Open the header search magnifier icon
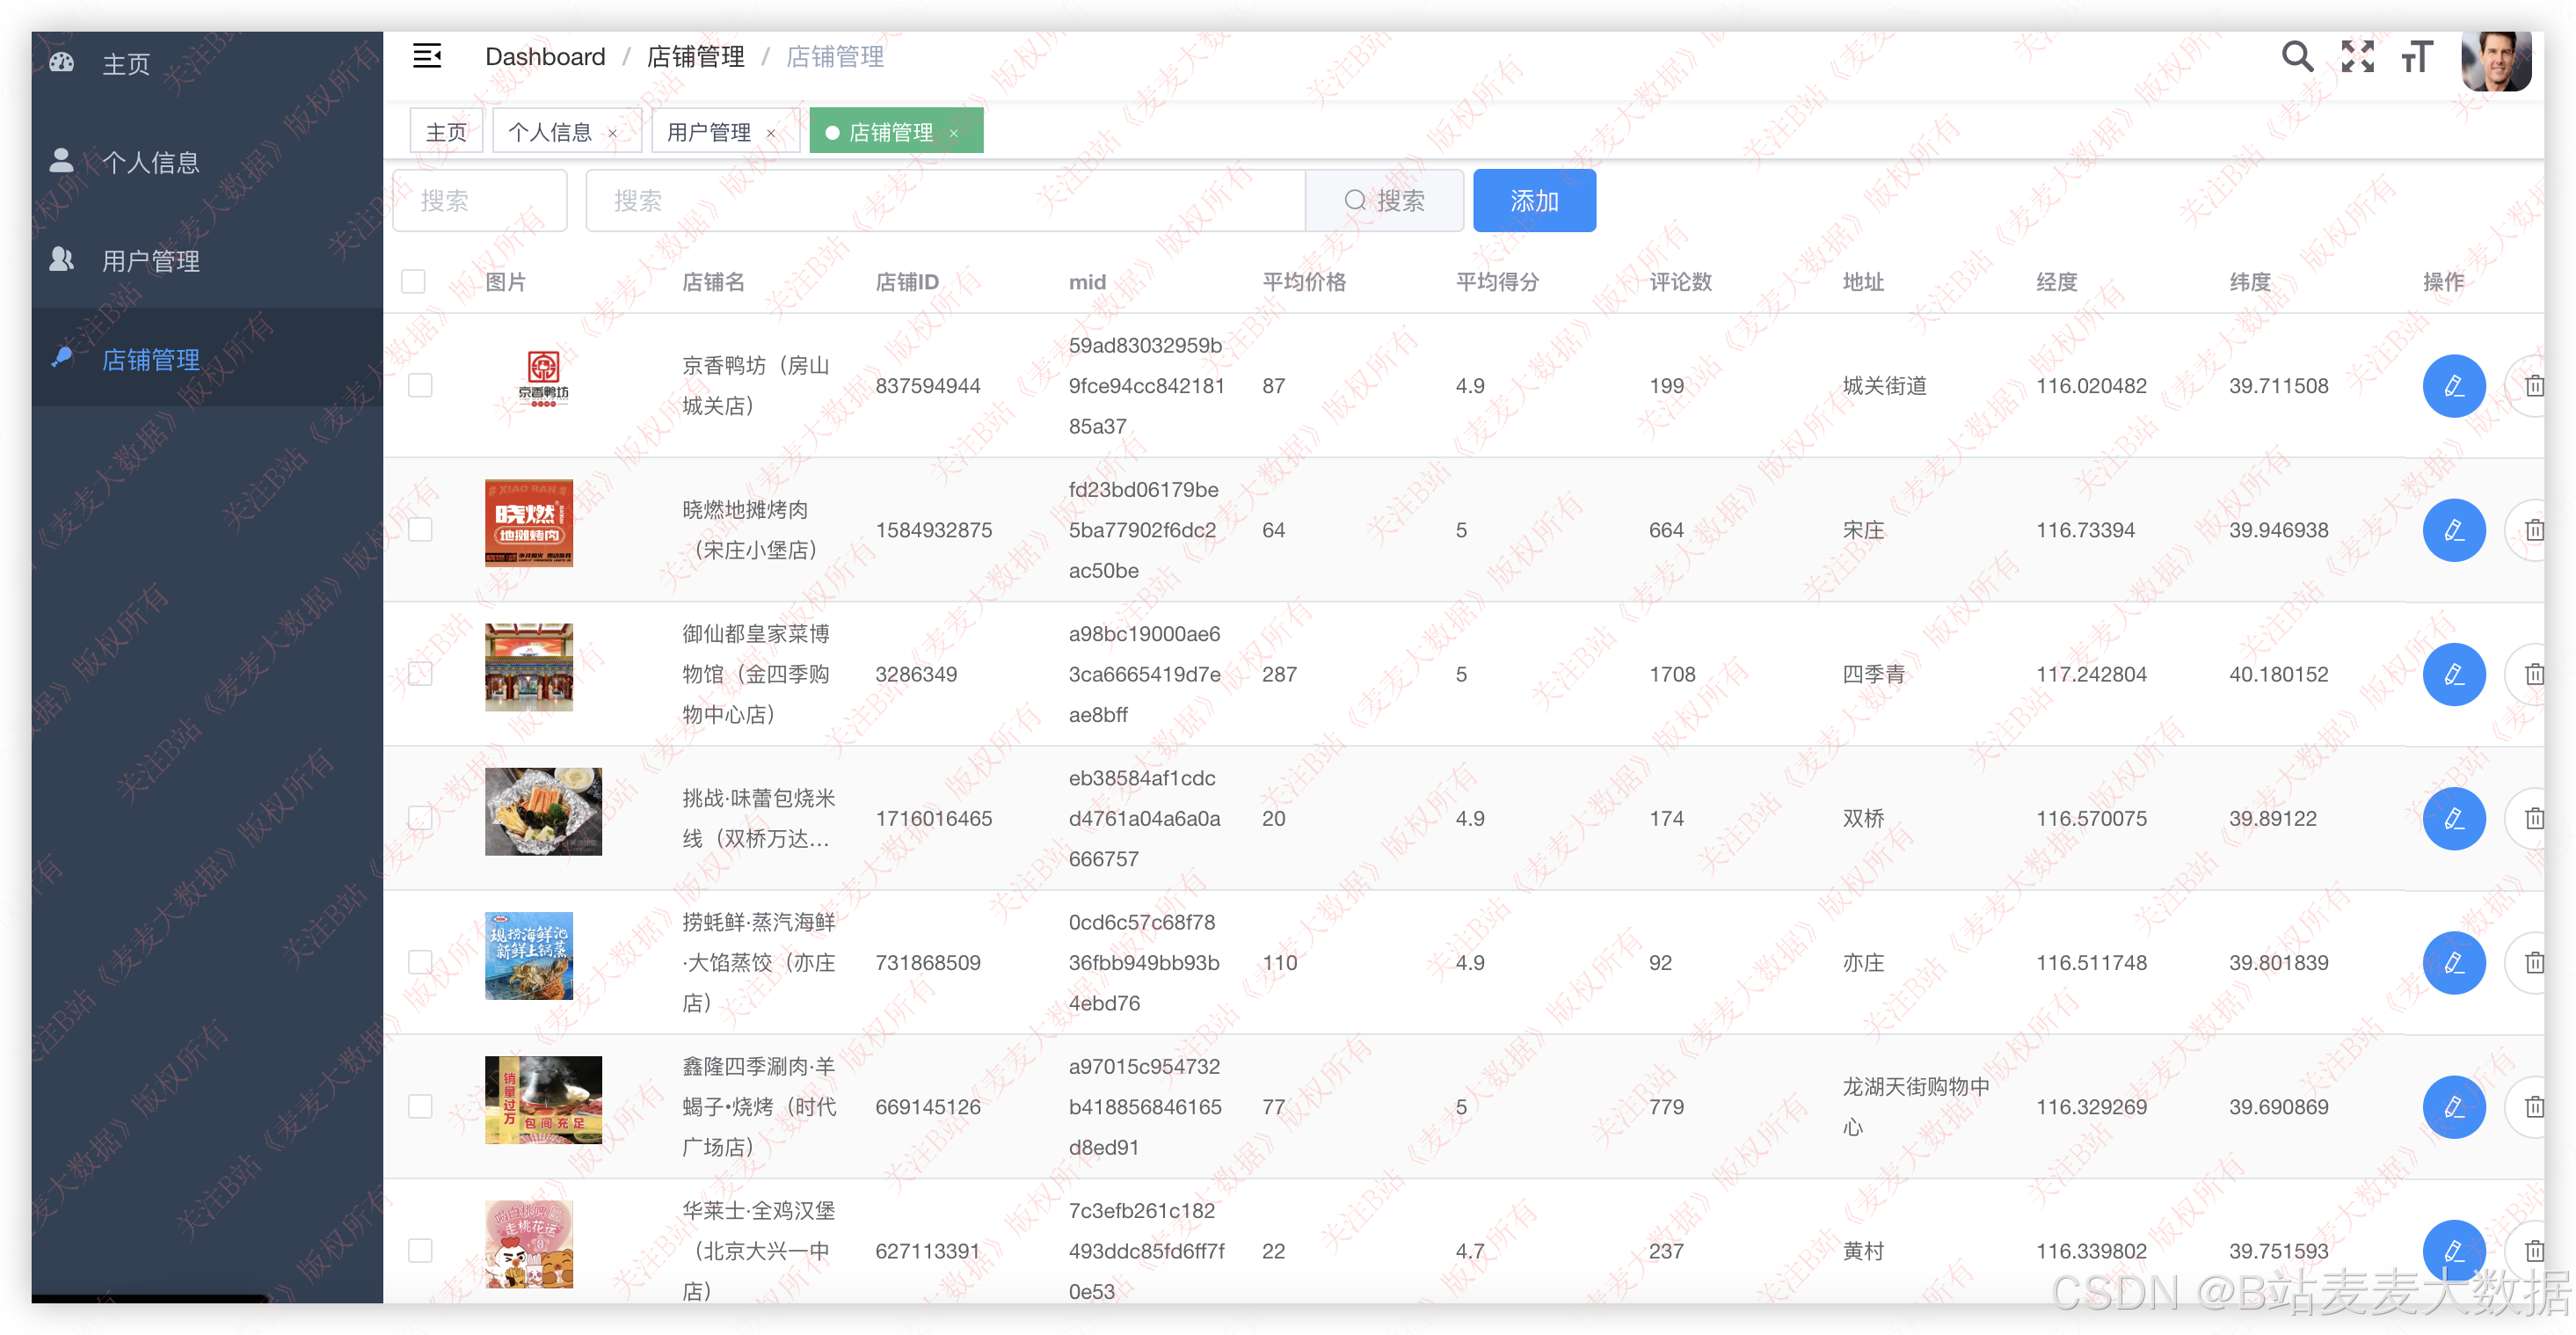Viewport: 2576px width, 1335px height. click(x=2296, y=57)
